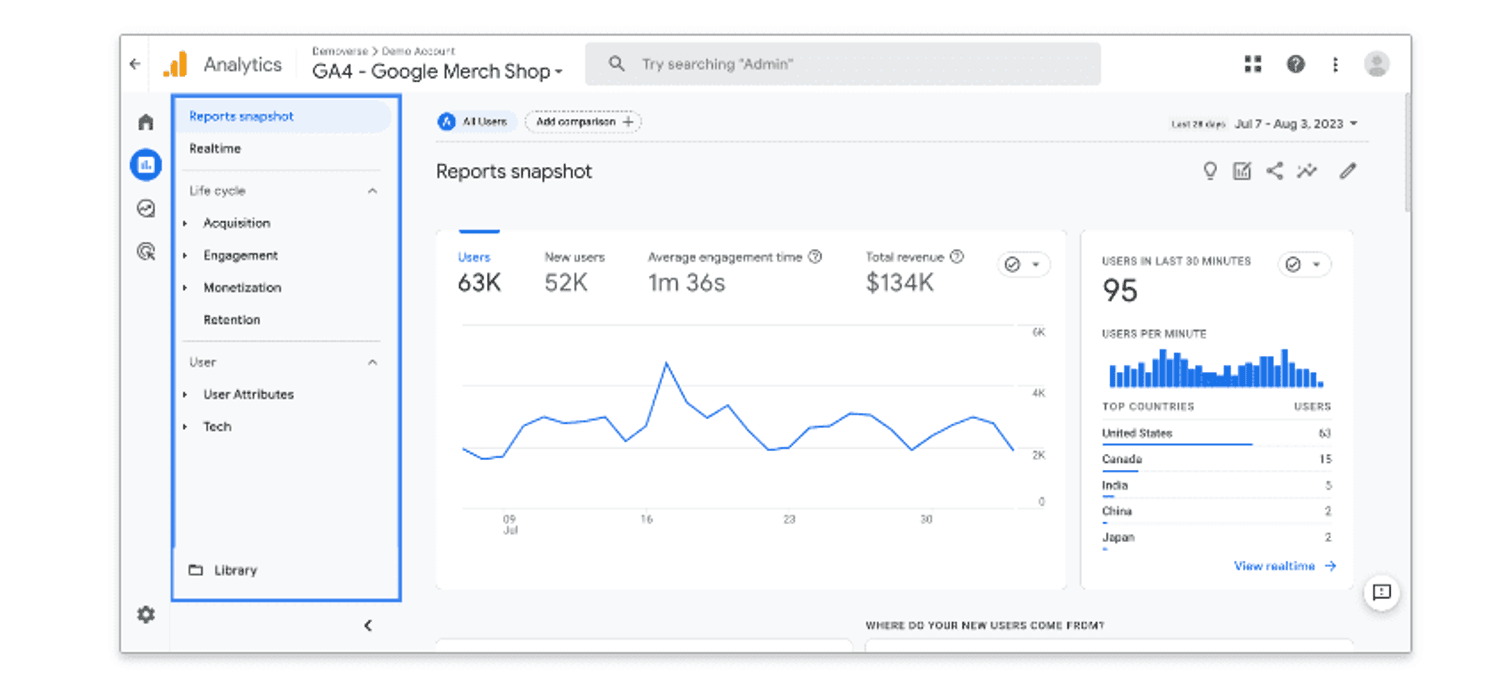Open the Advertising icon in left rail
This screenshot has width=1487, height=677.
146,251
